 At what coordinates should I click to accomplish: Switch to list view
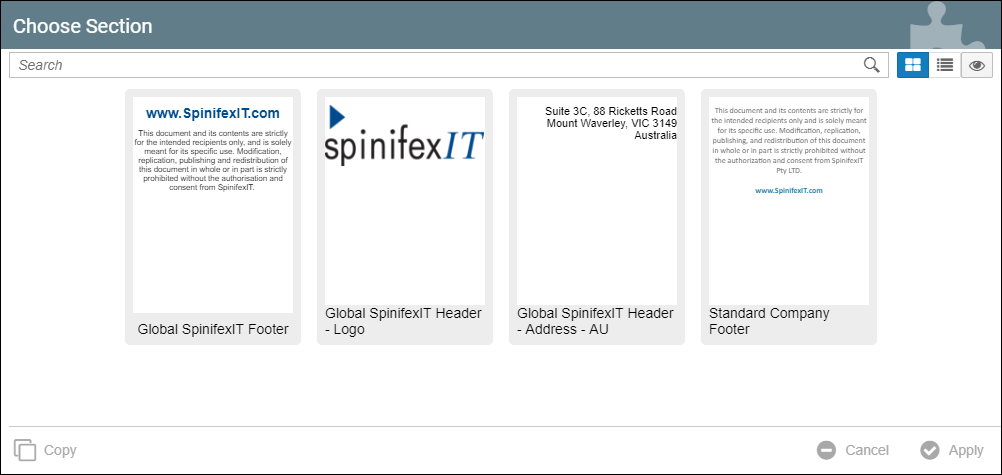944,65
